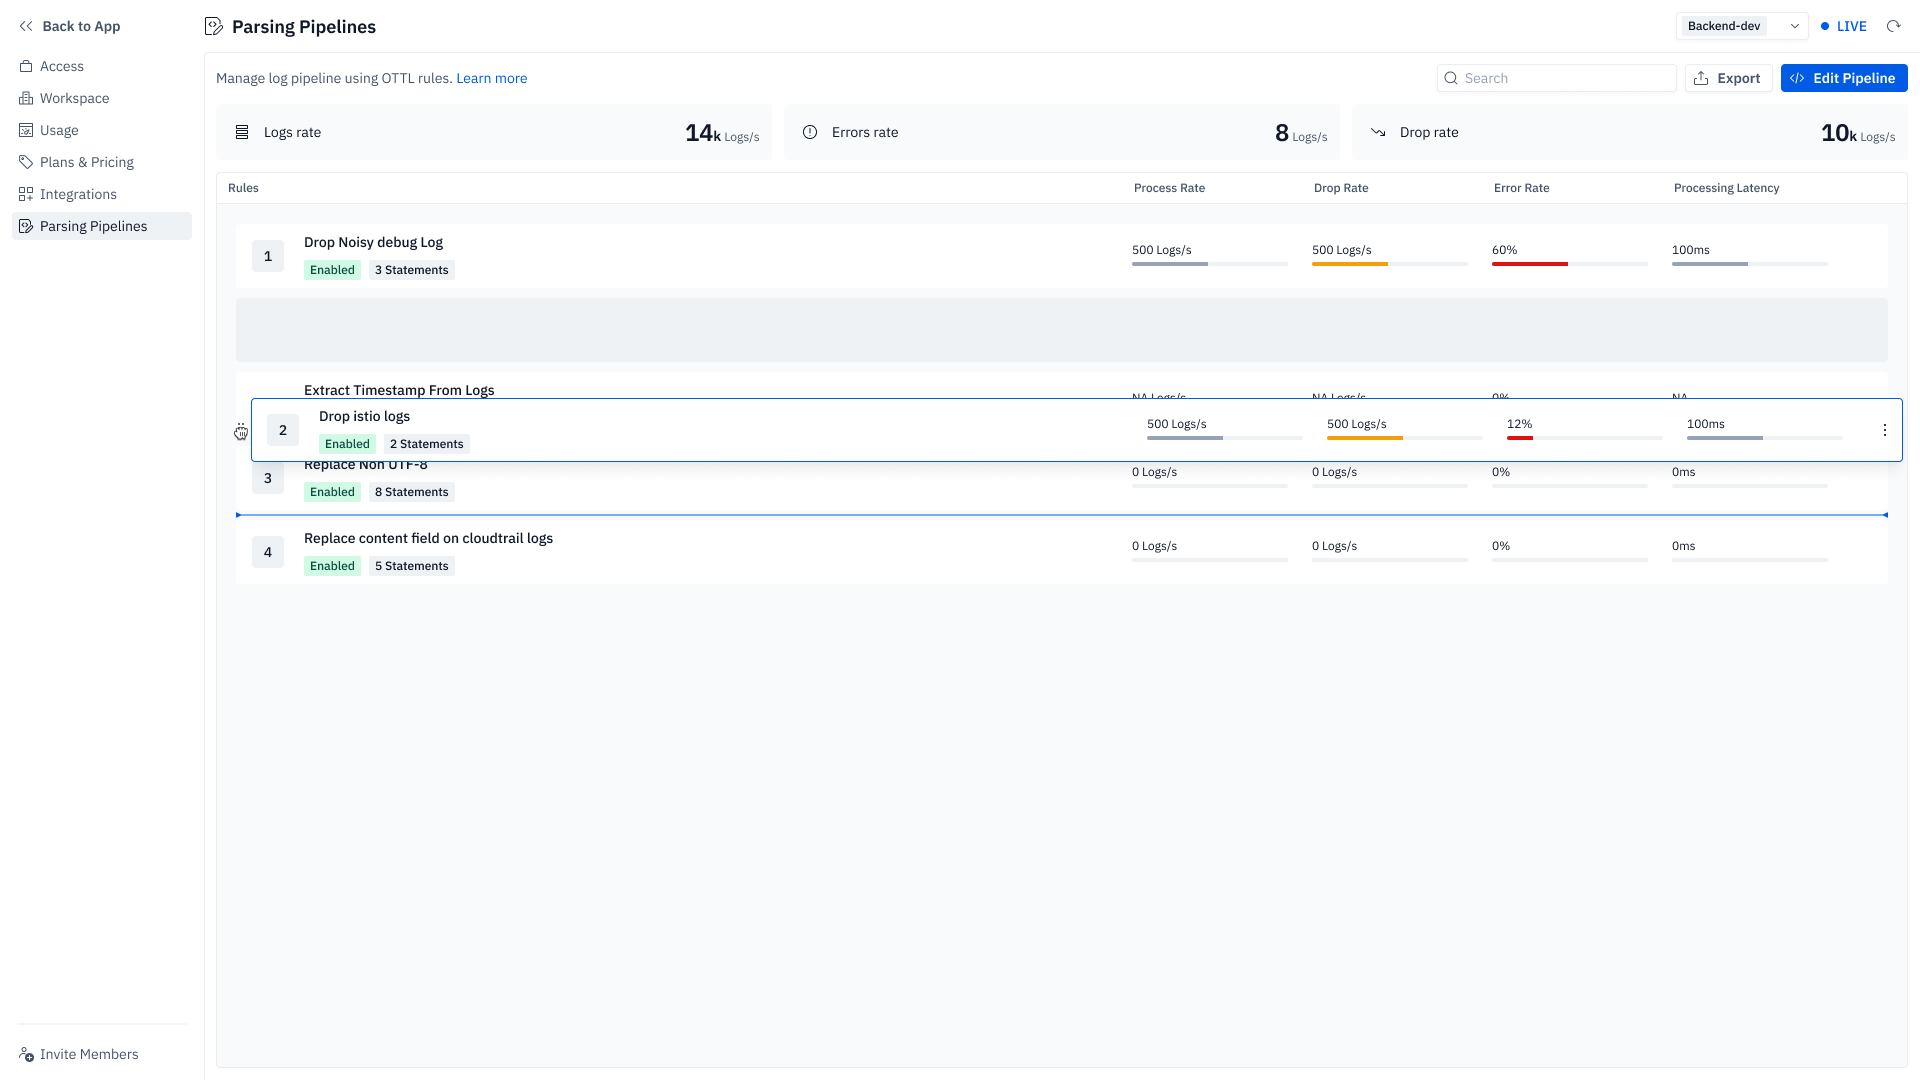The image size is (1920, 1080).
Task: Click the refresh icon next to LIVE
Action: click(1893, 26)
